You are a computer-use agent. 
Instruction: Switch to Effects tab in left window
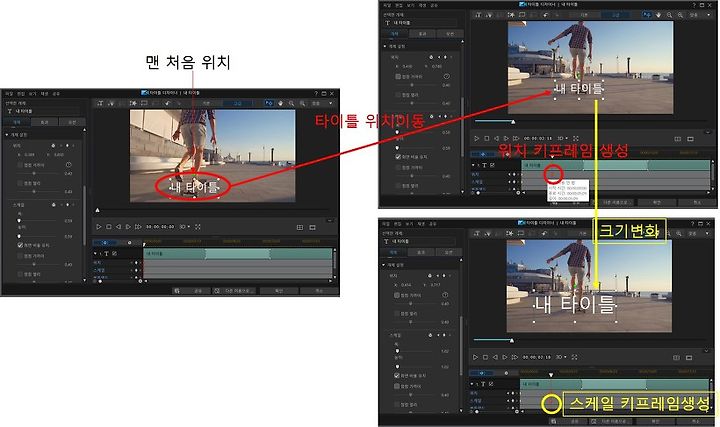tap(44, 122)
